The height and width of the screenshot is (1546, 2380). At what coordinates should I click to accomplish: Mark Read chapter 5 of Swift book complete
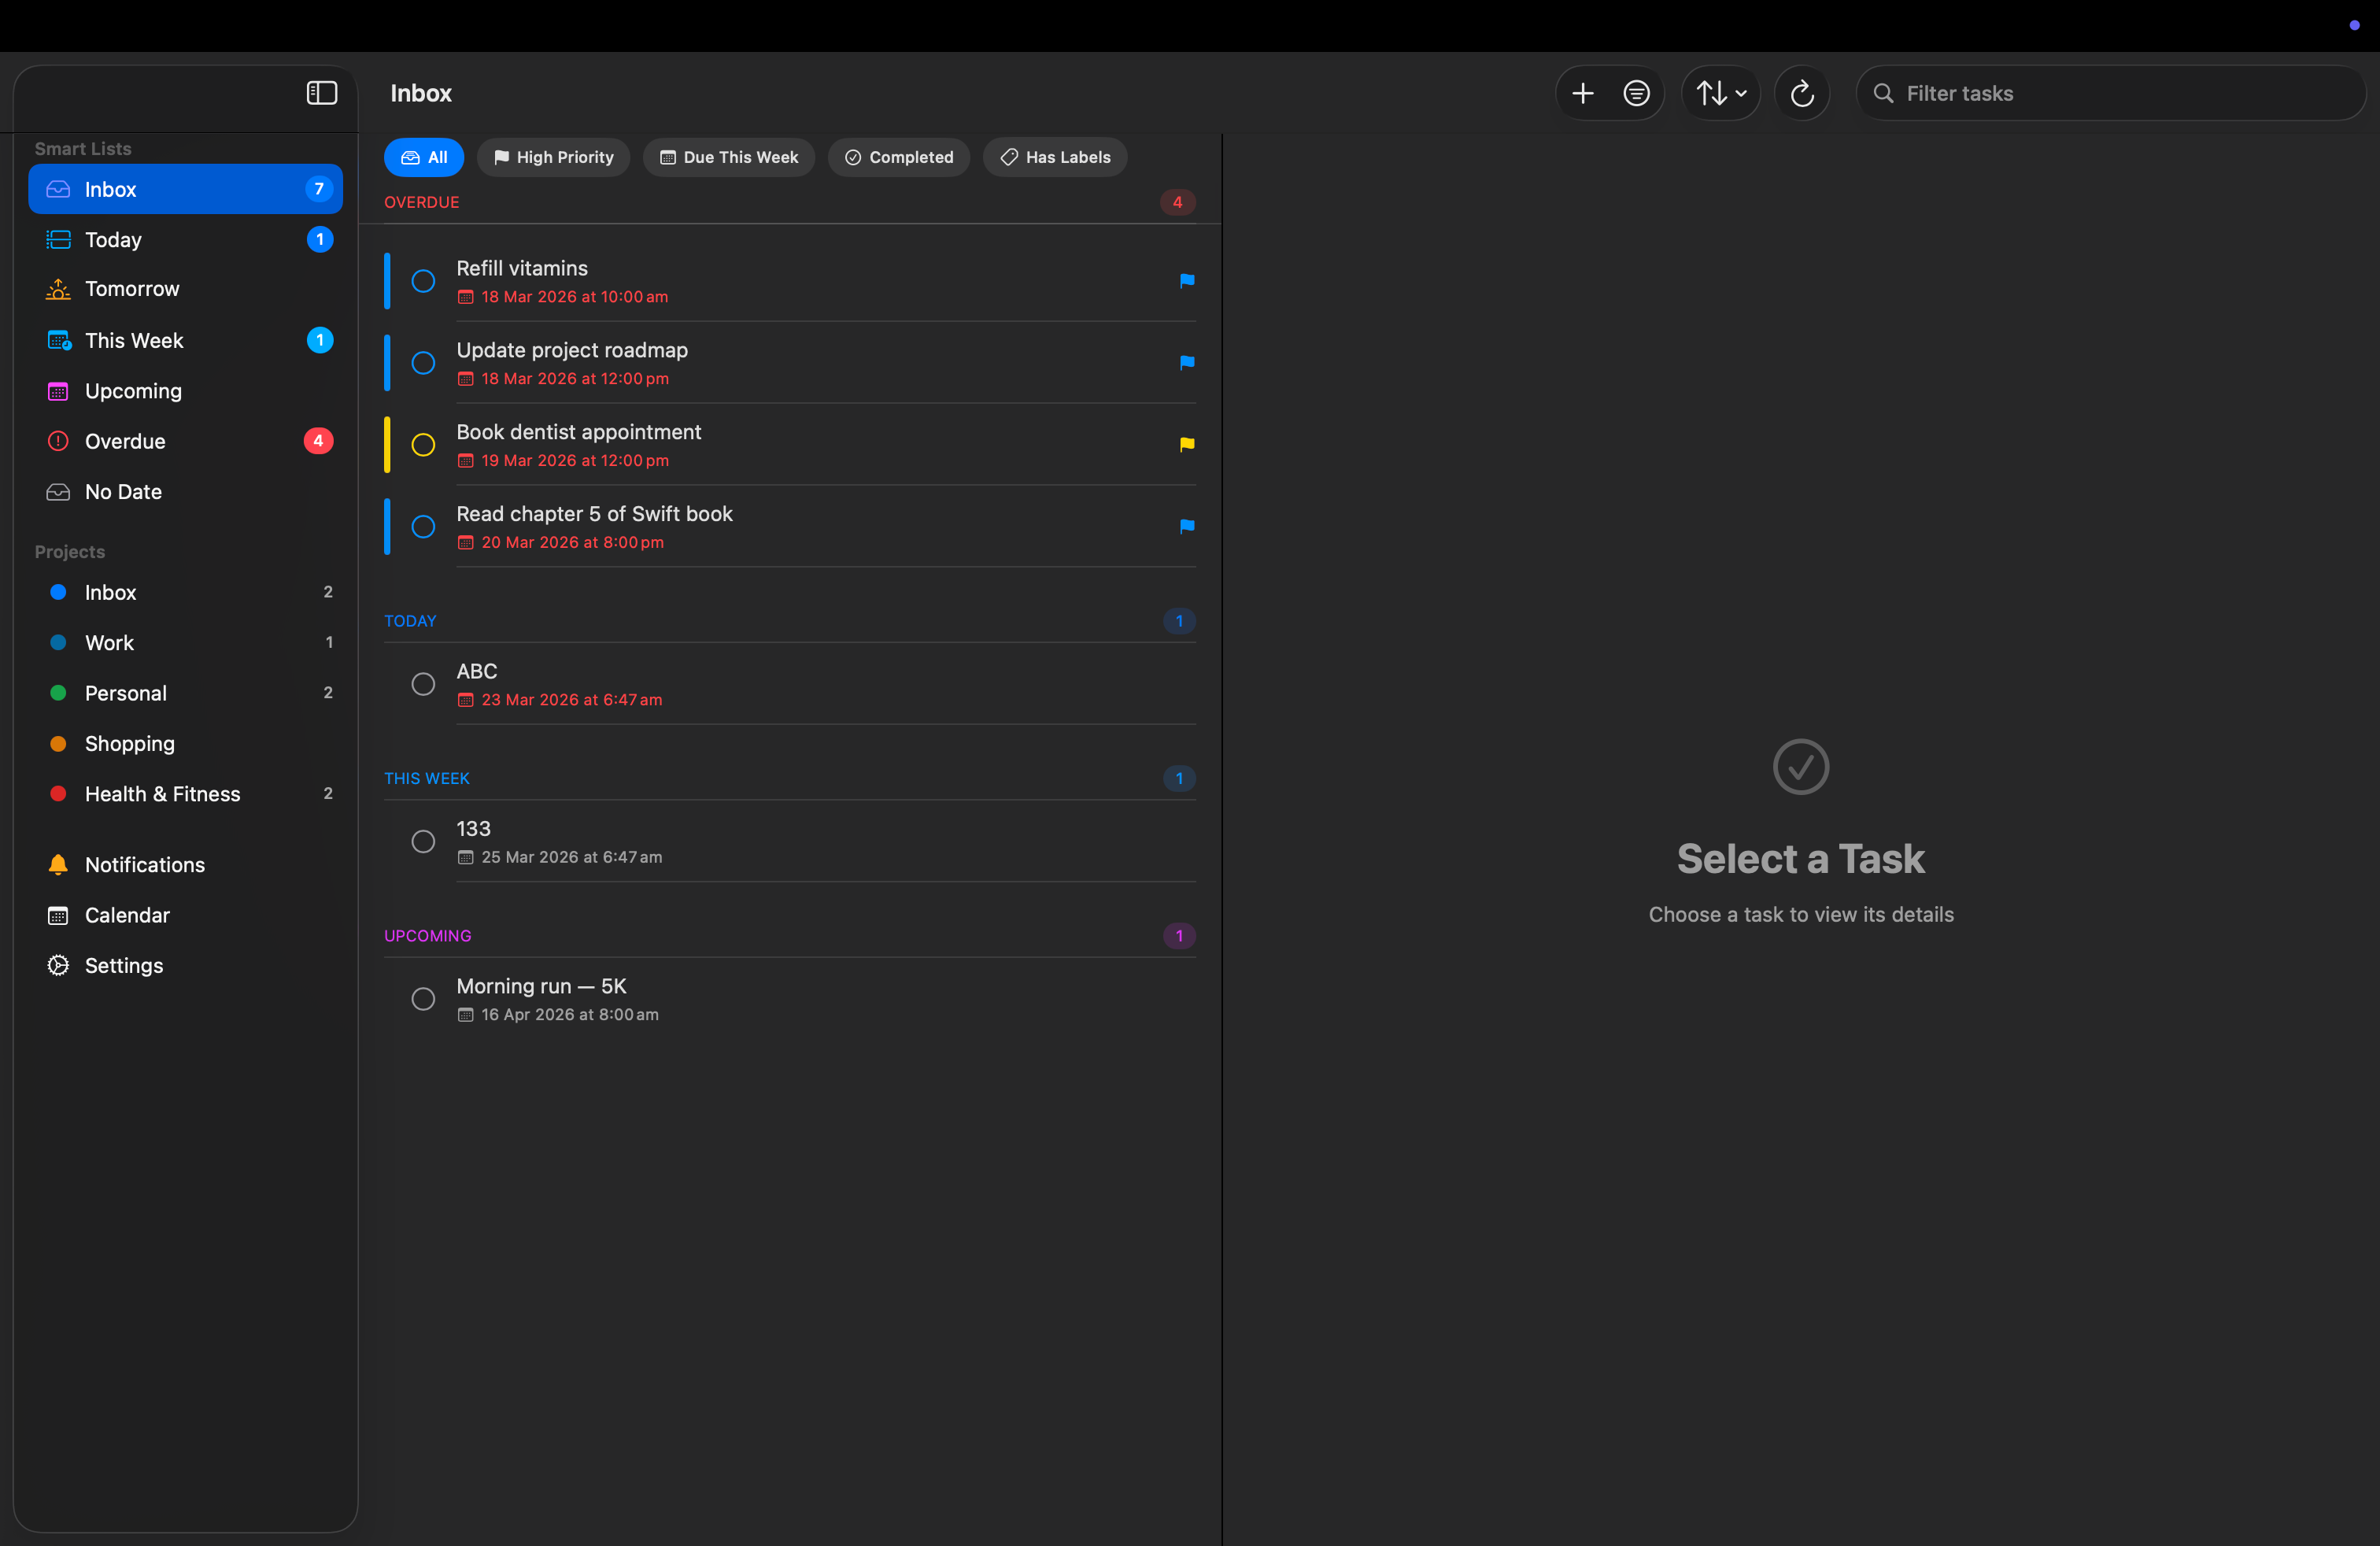tap(423, 527)
